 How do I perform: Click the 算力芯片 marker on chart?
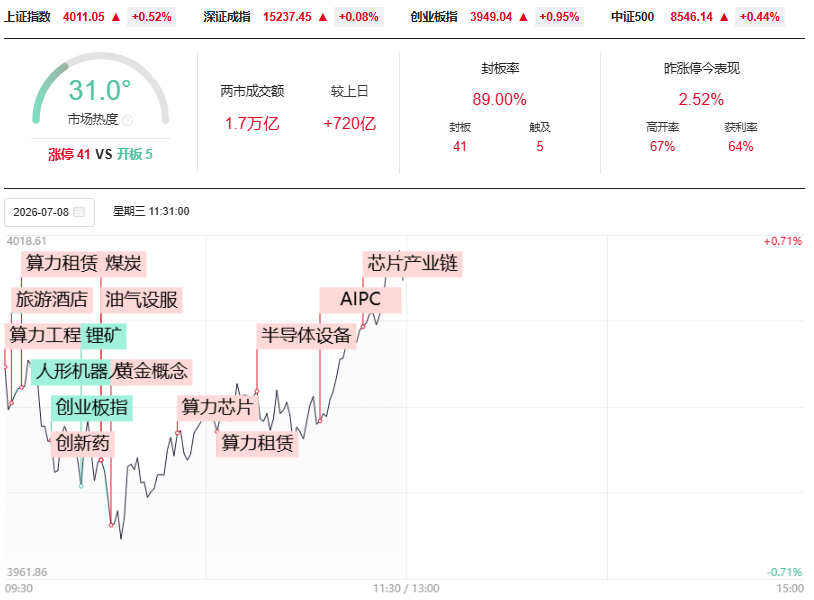click(x=218, y=407)
